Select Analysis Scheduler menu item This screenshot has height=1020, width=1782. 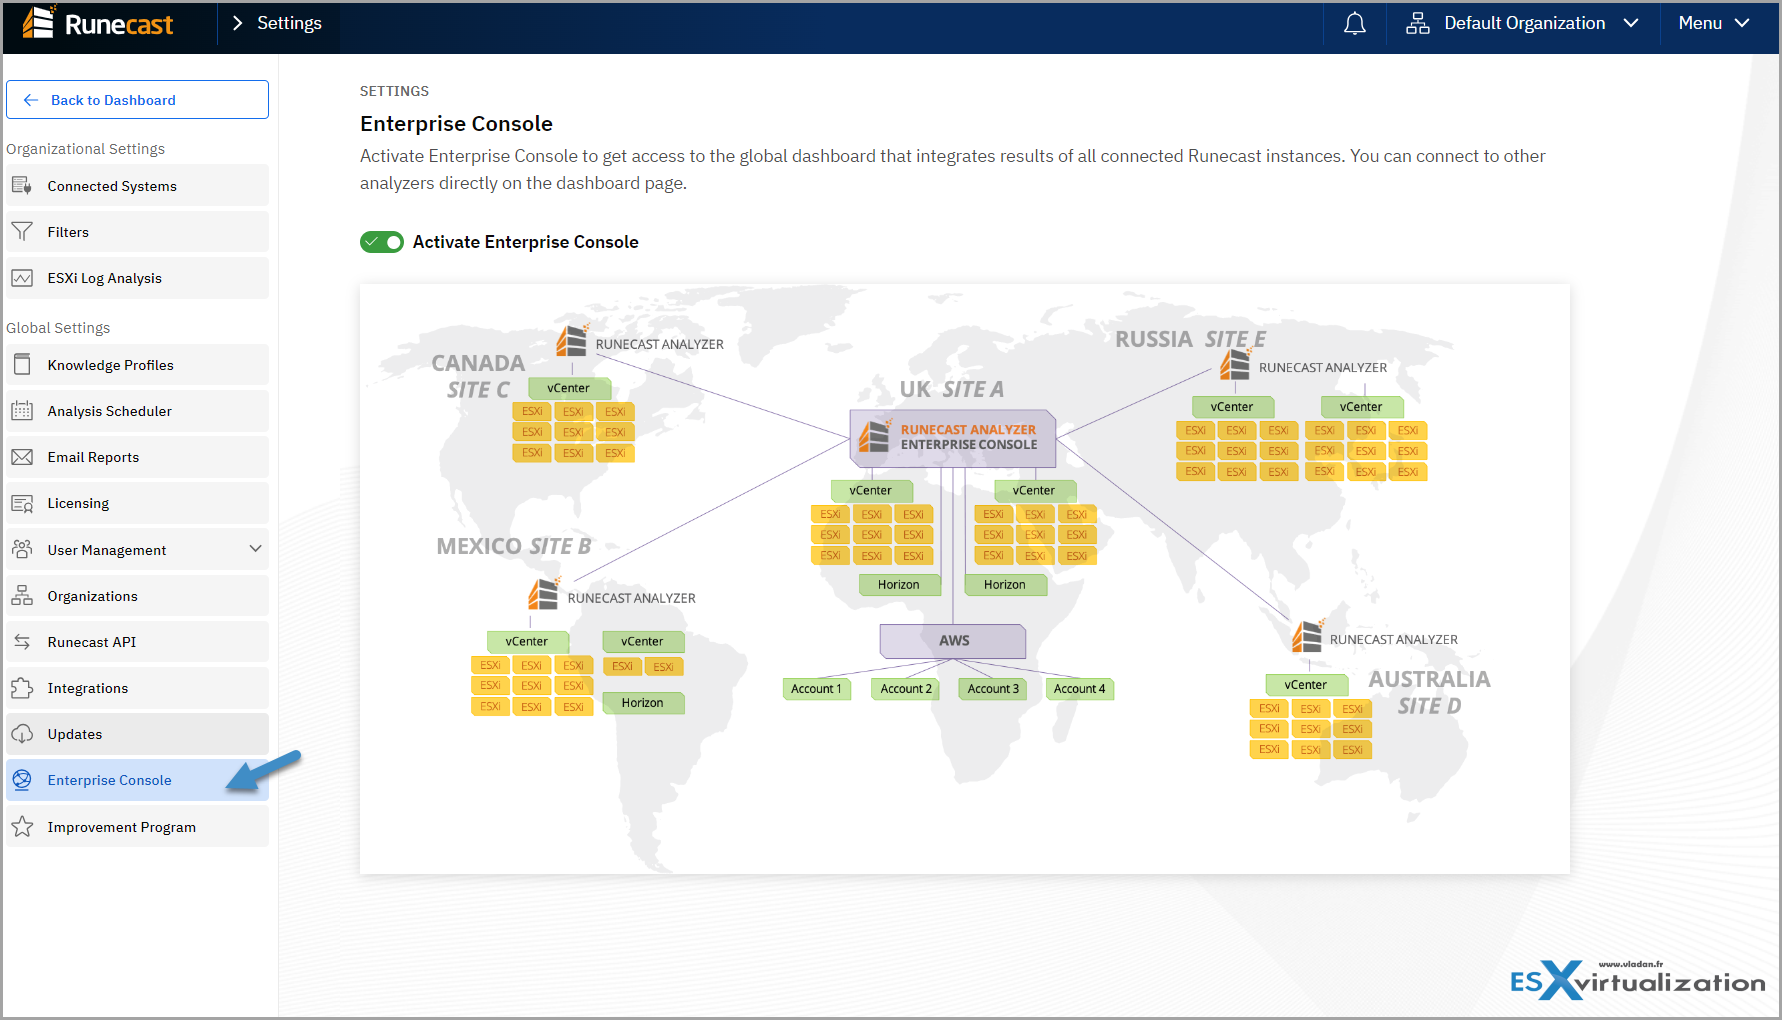(x=137, y=411)
